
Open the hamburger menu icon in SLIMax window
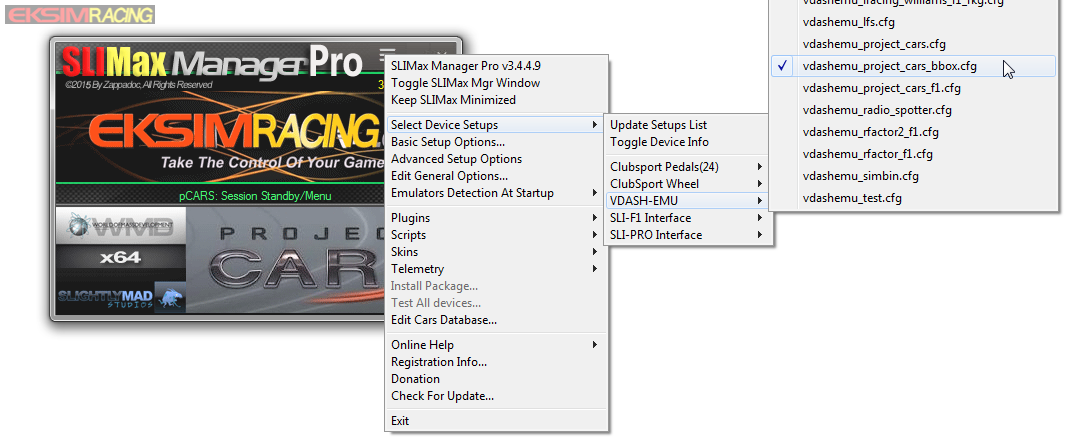pos(387,53)
